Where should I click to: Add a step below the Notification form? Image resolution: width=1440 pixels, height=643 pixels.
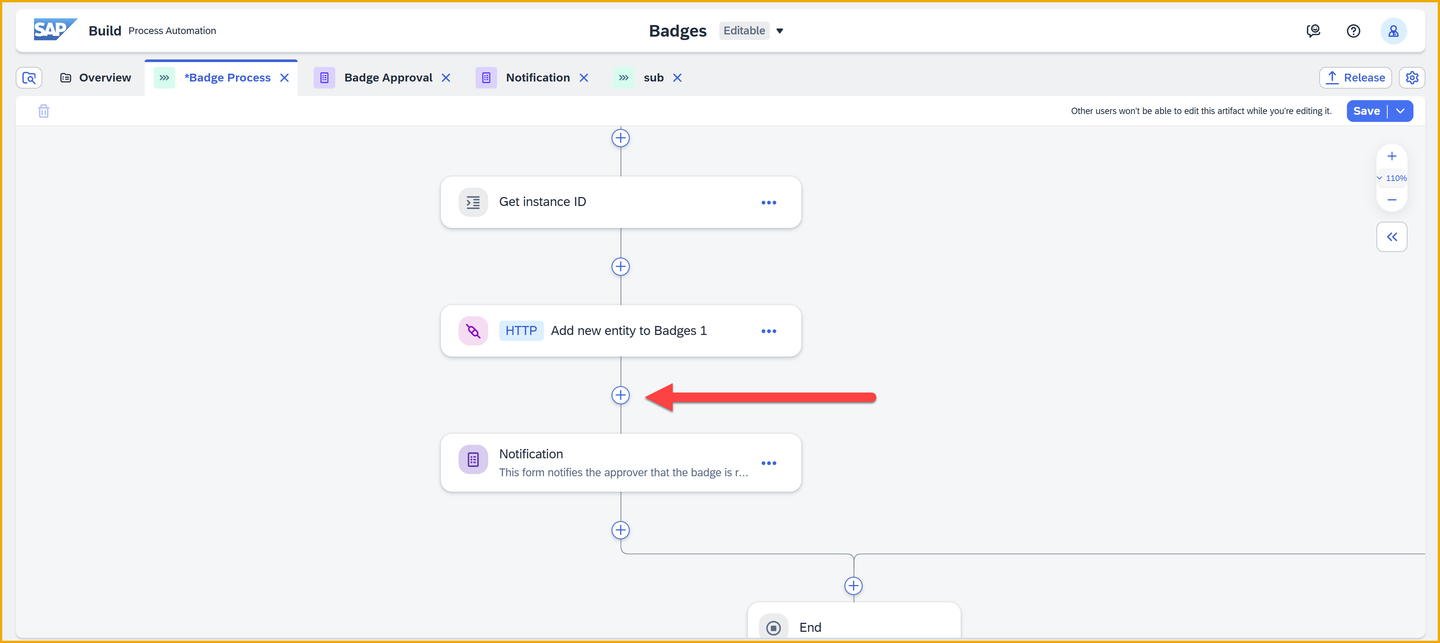click(621, 530)
